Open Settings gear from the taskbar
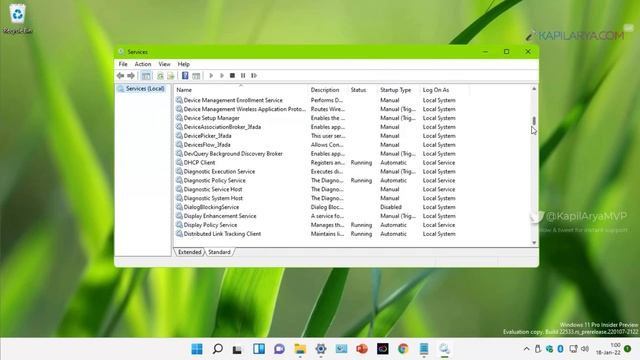The height and width of the screenshot is (360, 640). [321, 349]
